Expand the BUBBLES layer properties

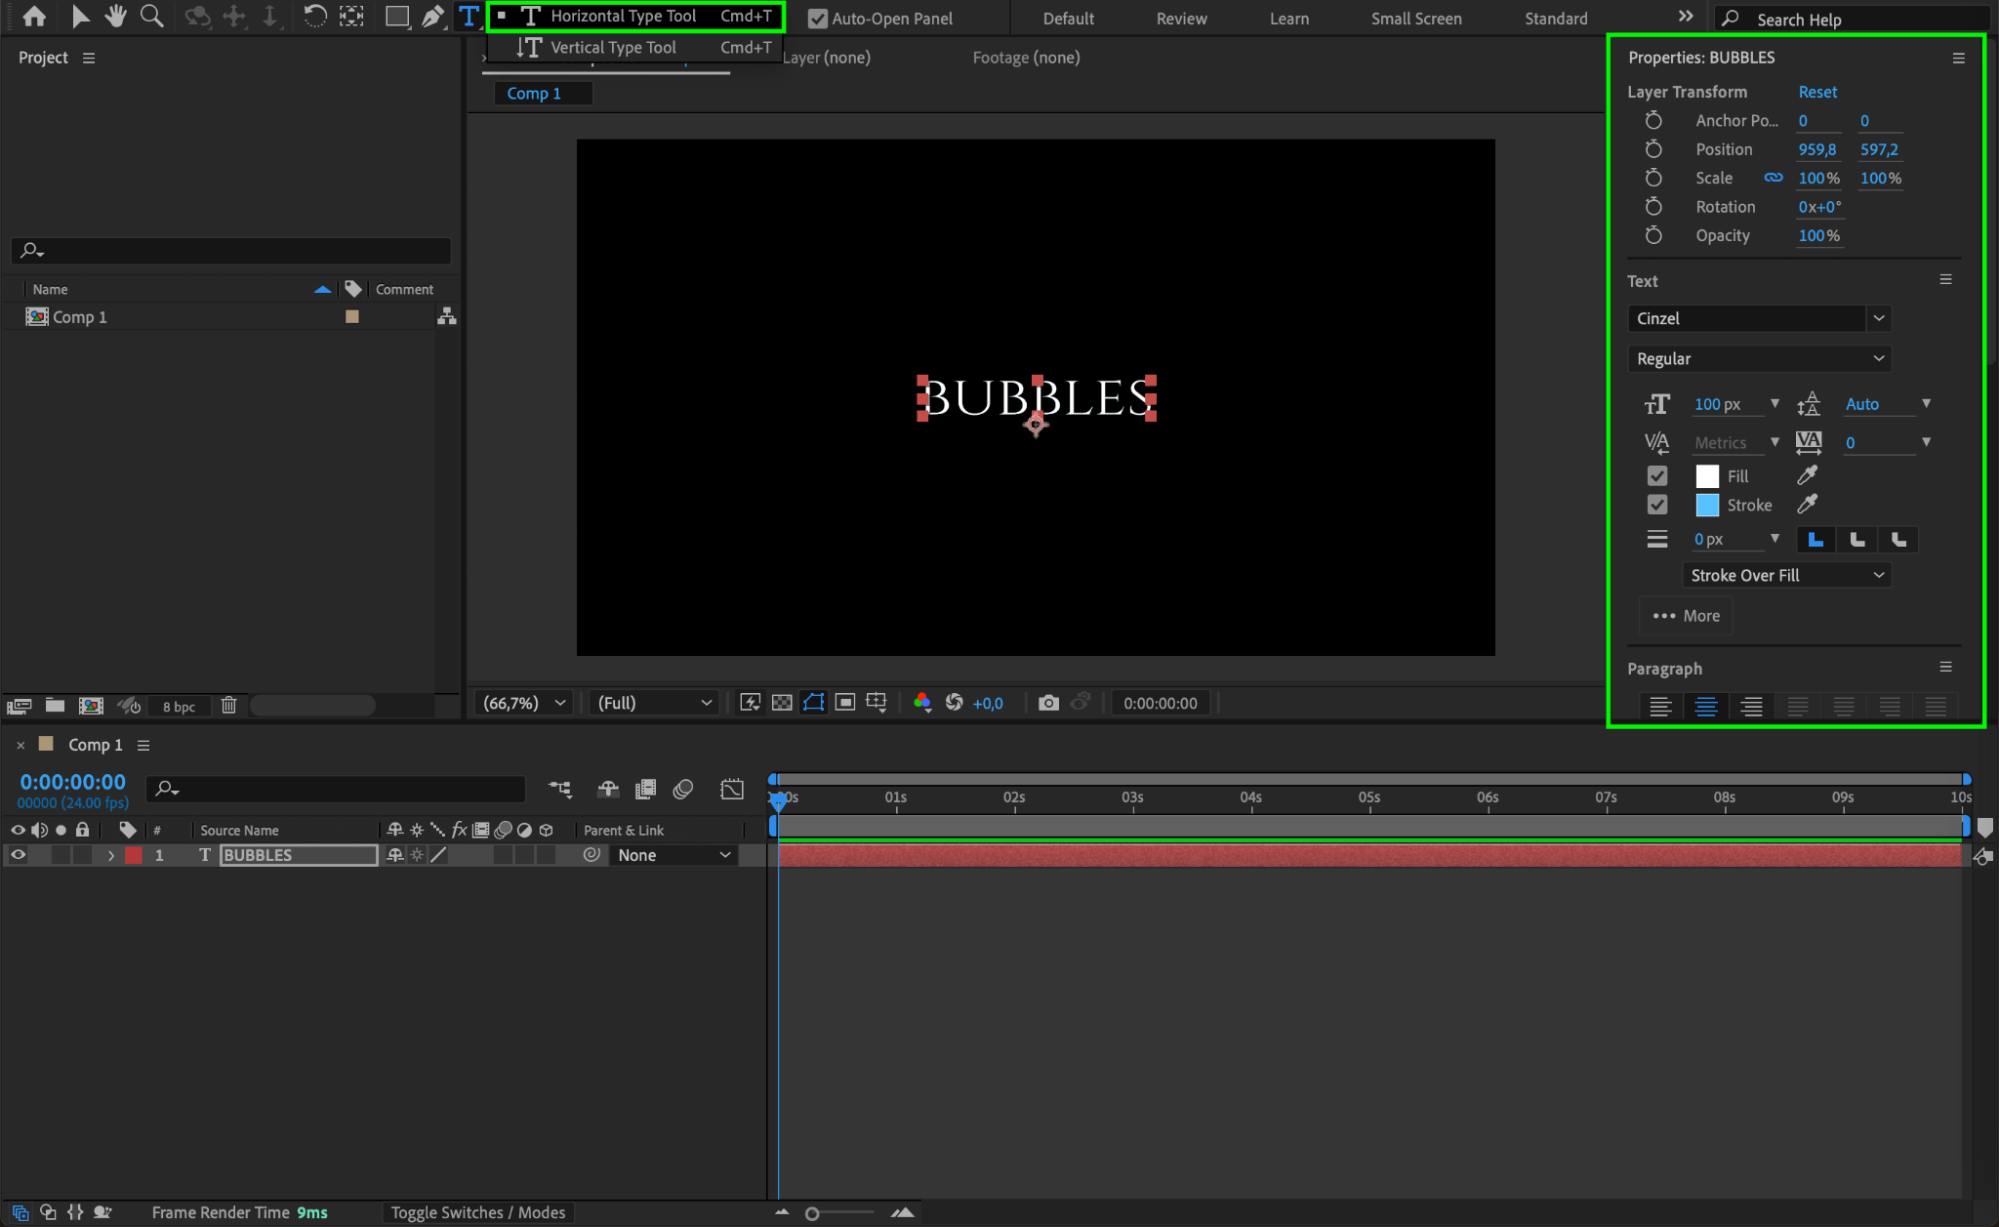coord(111,855)
